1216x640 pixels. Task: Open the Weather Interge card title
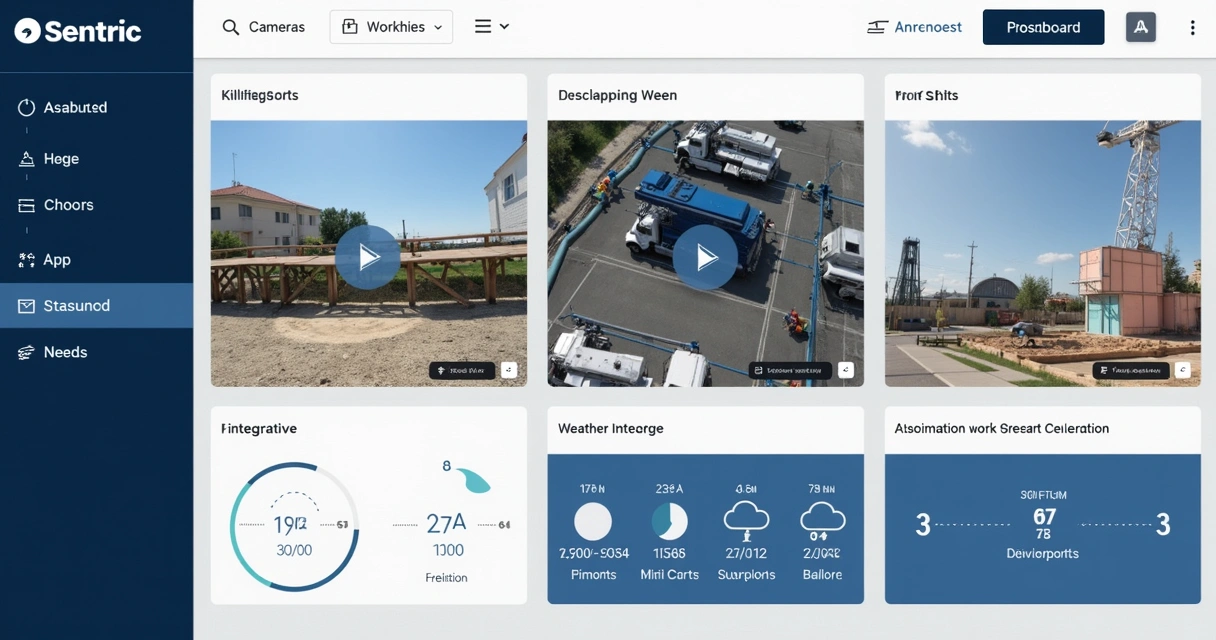pyautogui.click(x=610, y=428)
